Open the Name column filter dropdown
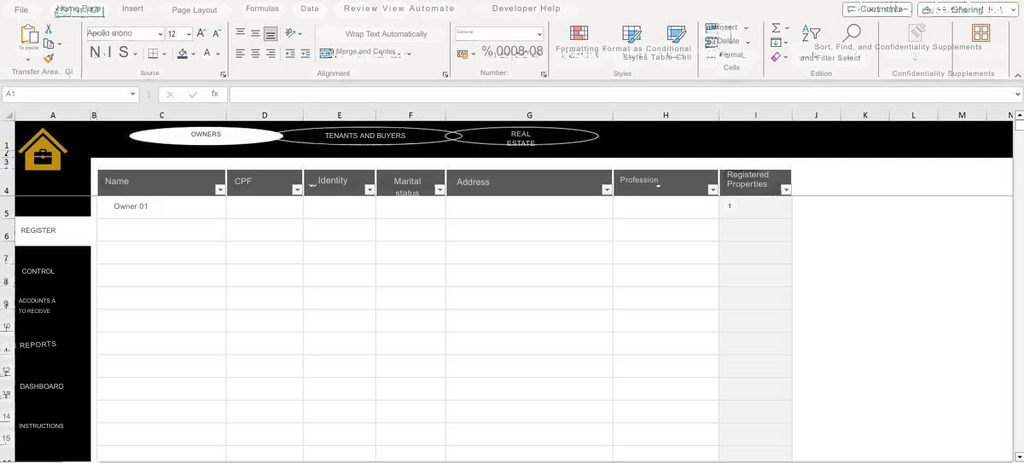The image size is (1024, 463). point(220,189)
